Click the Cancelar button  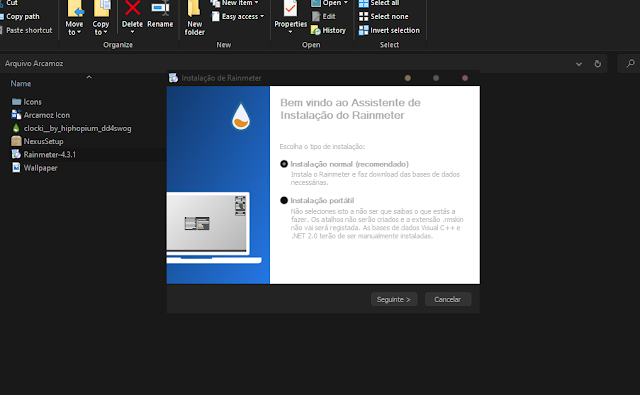pos(448,299)
